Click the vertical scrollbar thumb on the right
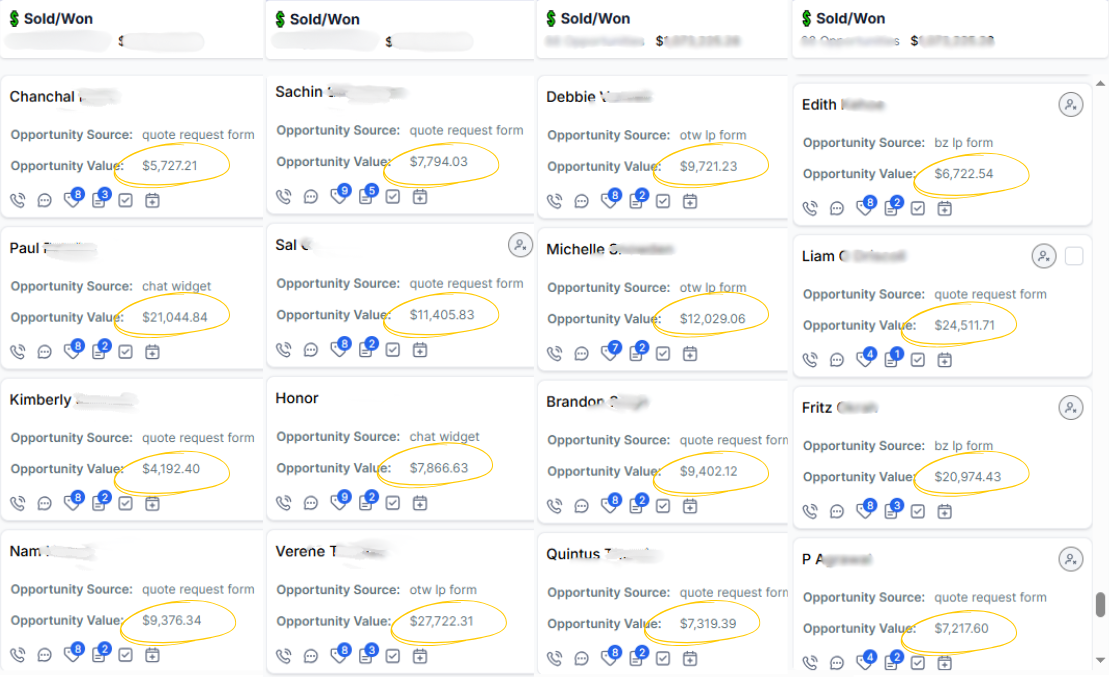 [x=1100, y=604]
